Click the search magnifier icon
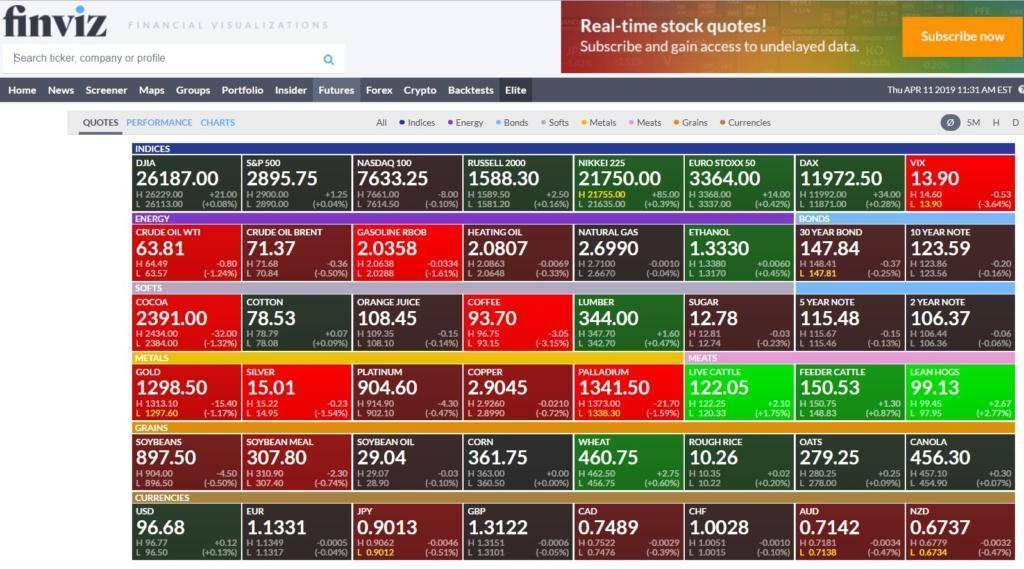 coord(328,59)
